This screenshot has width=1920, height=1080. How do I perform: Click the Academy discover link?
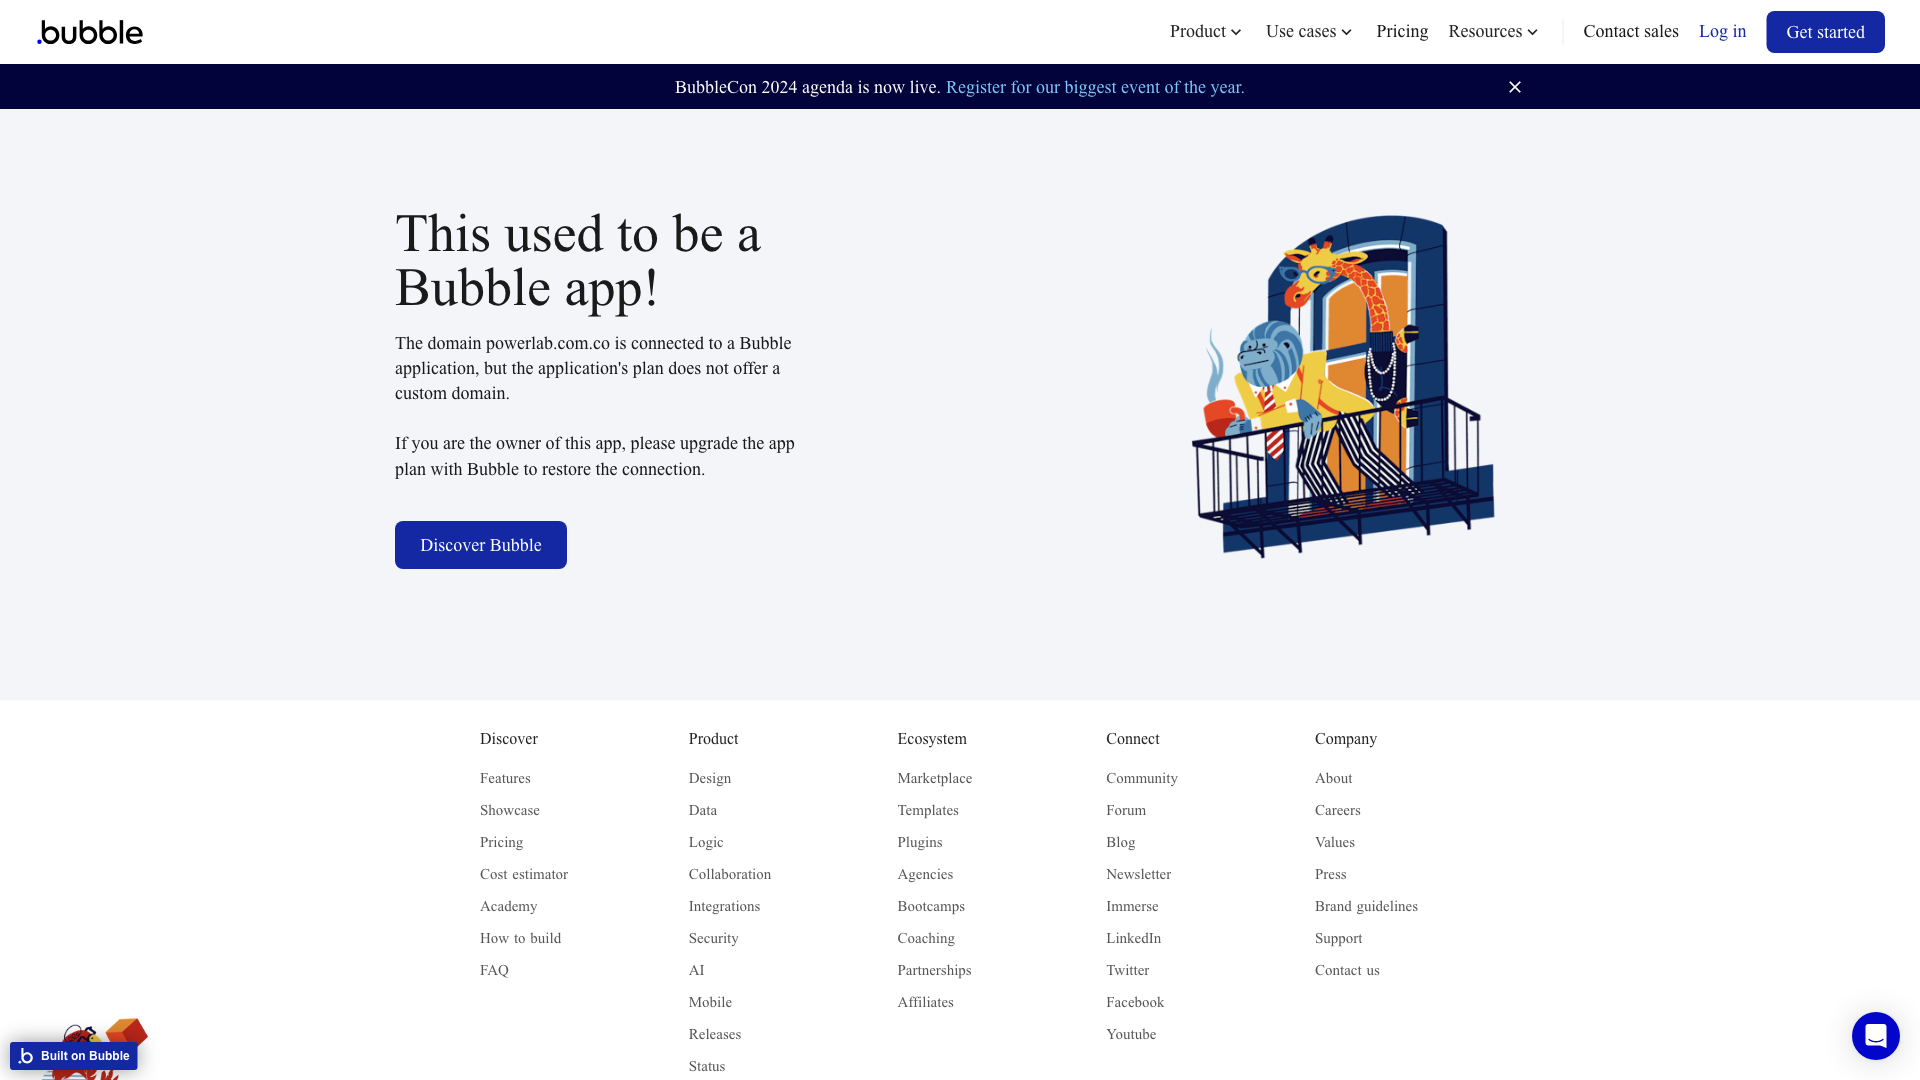pyautogui.click(x=509, y=906)
